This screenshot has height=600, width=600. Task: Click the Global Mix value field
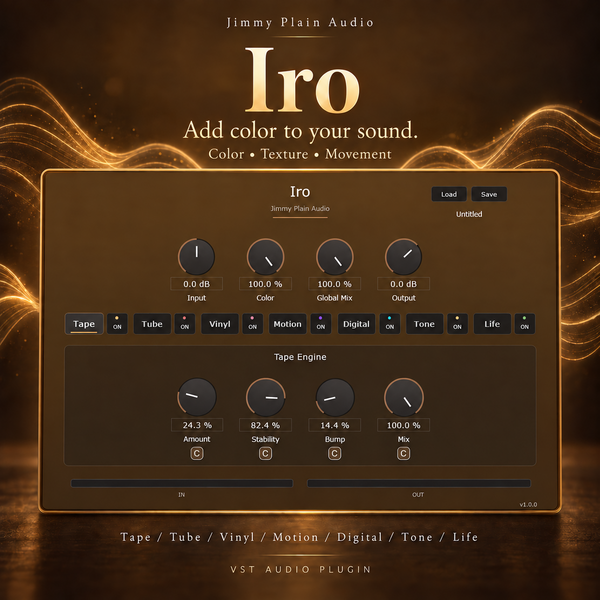click(x=334, y=284)
